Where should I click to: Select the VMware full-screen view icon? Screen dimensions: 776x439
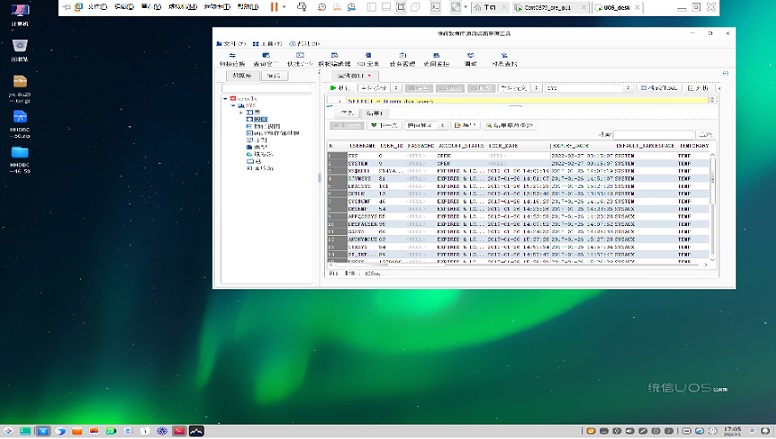pos(401,7)
